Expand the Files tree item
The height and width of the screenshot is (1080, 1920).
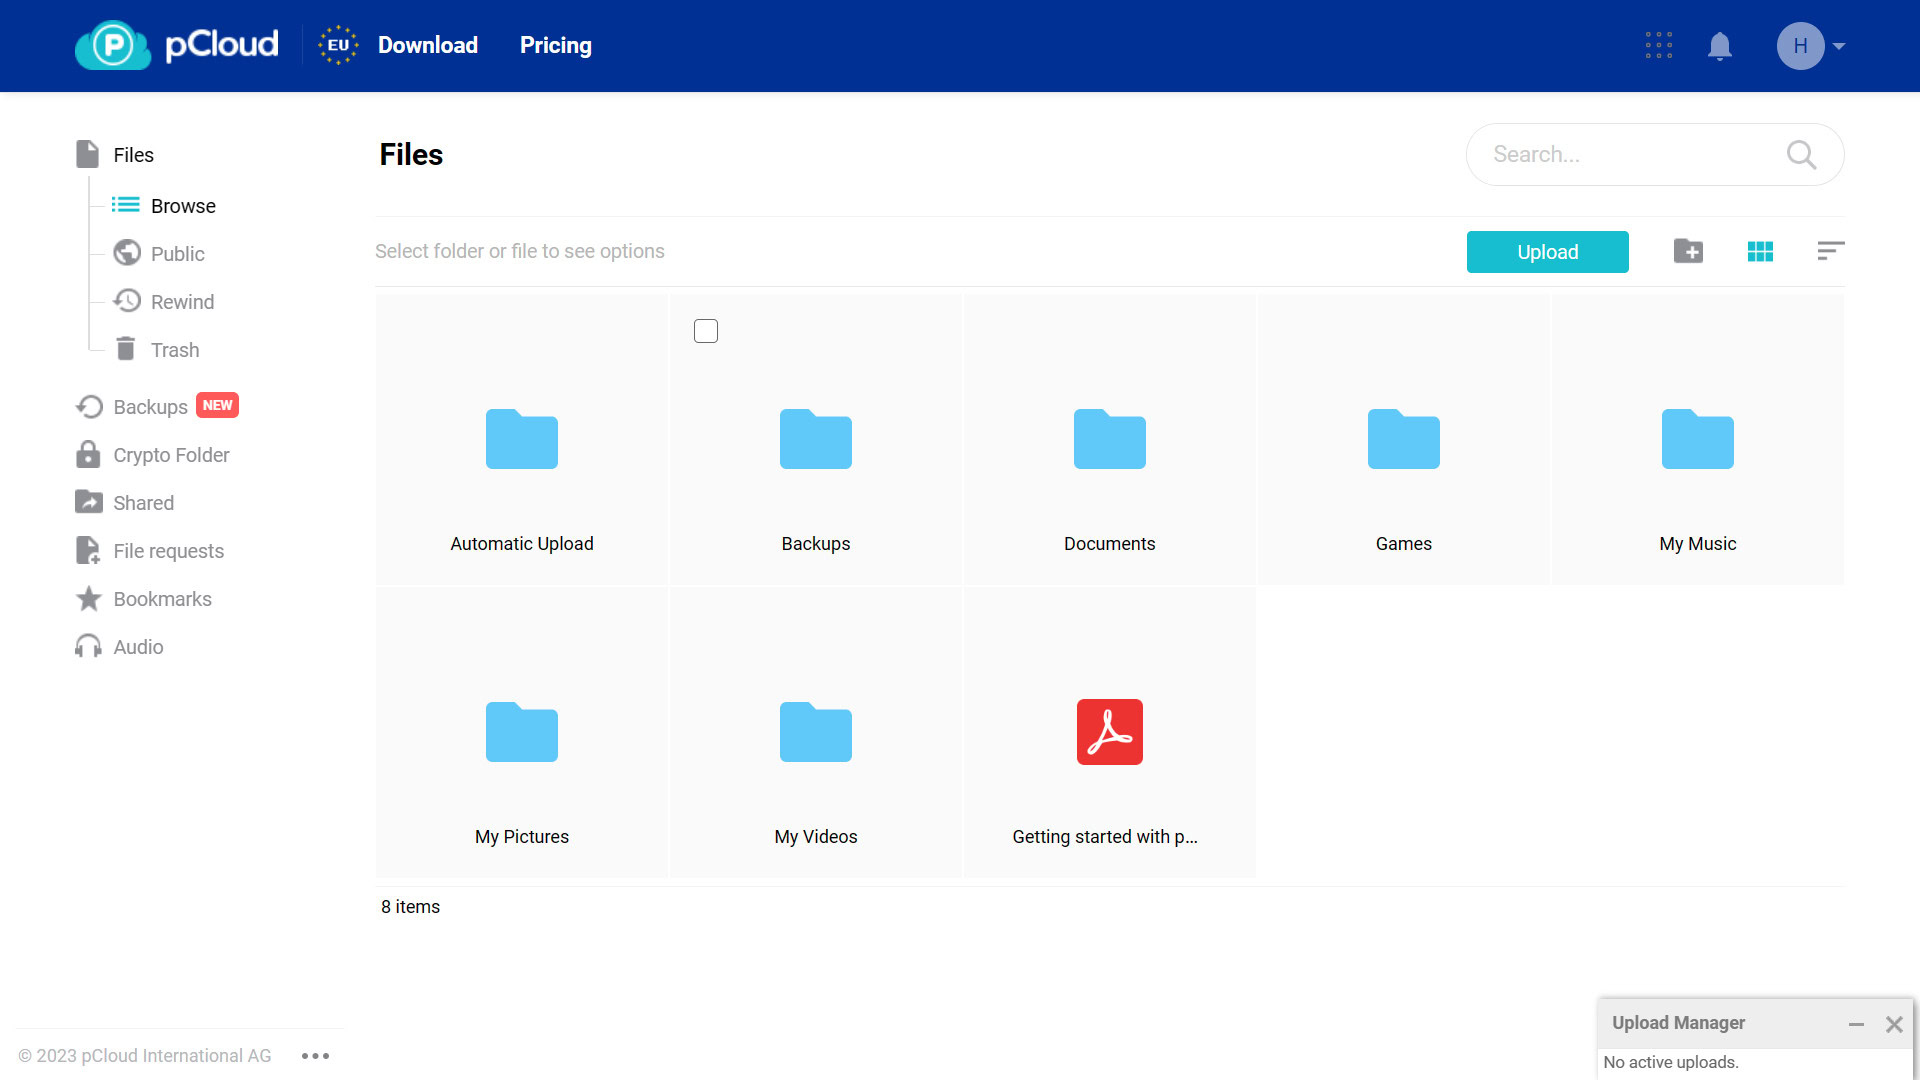[x=133, y=154]
